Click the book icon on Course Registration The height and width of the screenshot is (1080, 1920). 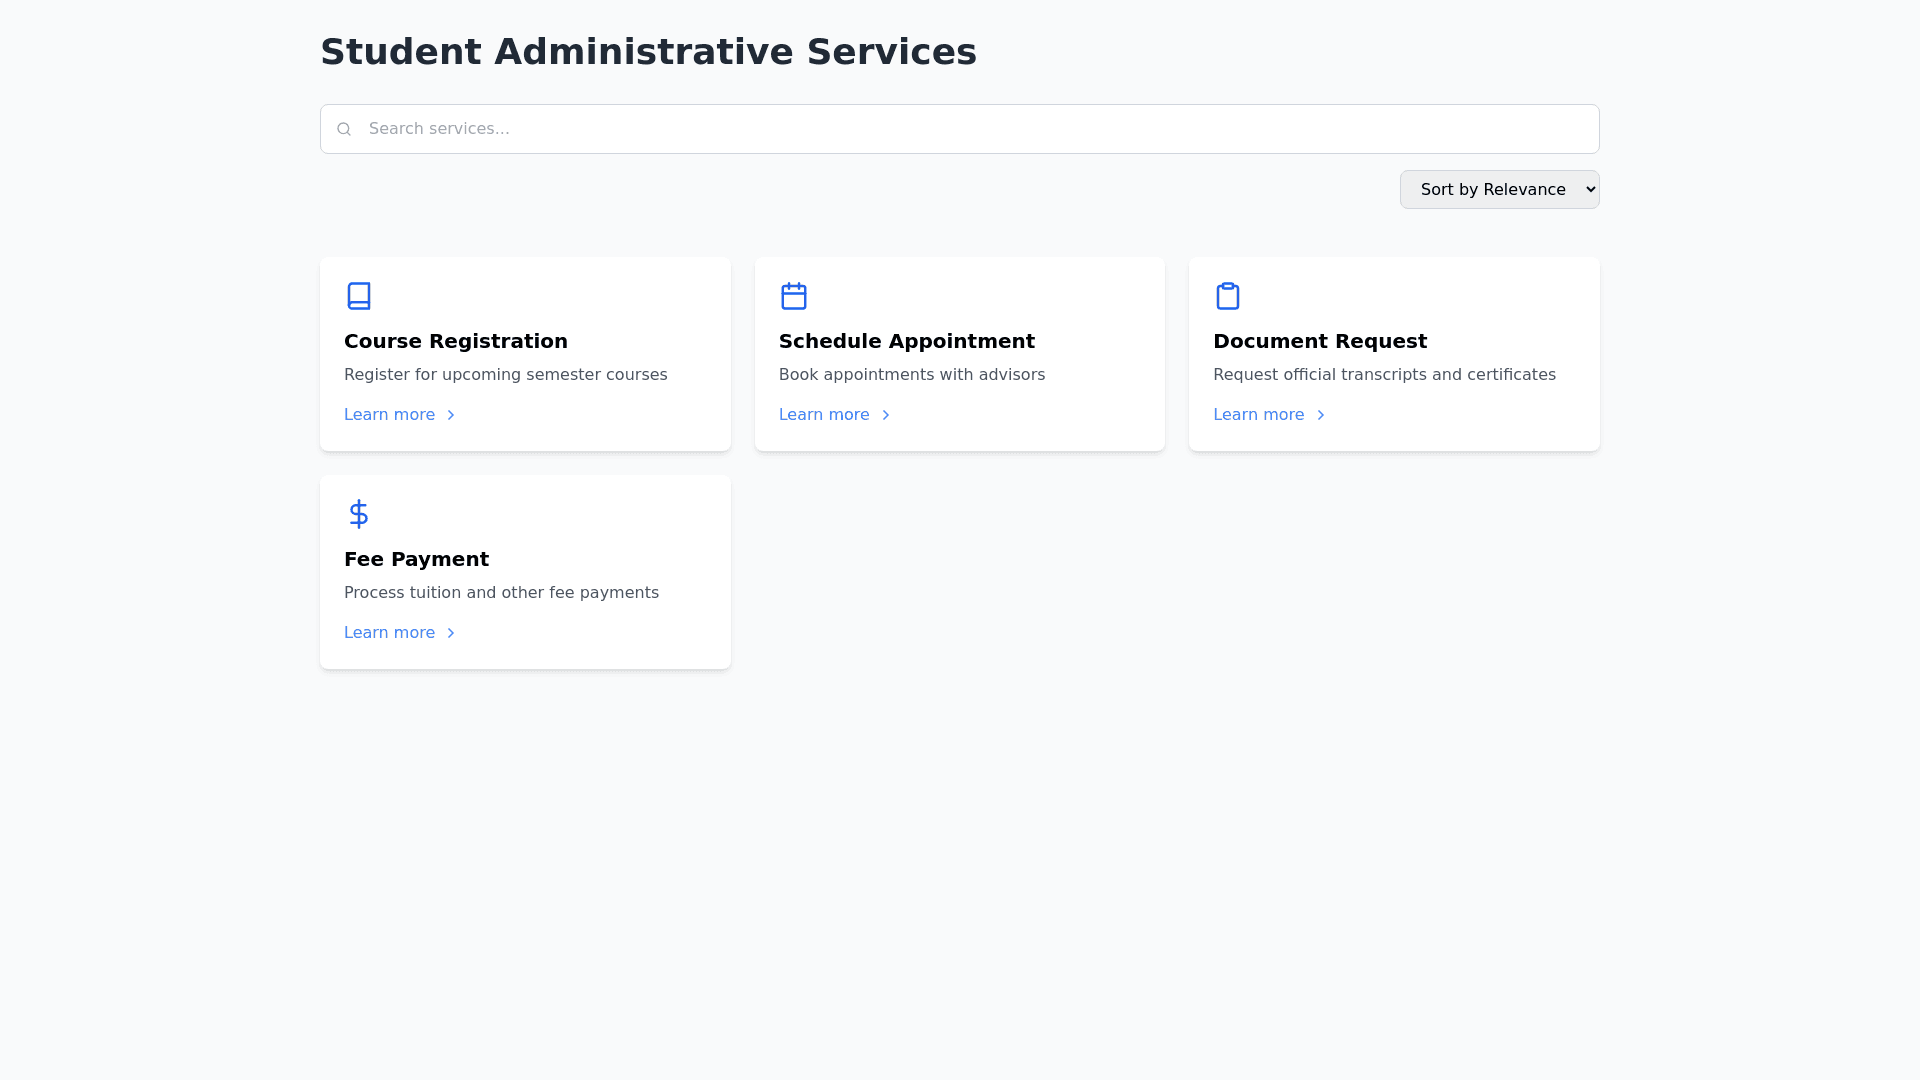pyautogui.click(x=358, y=296)
